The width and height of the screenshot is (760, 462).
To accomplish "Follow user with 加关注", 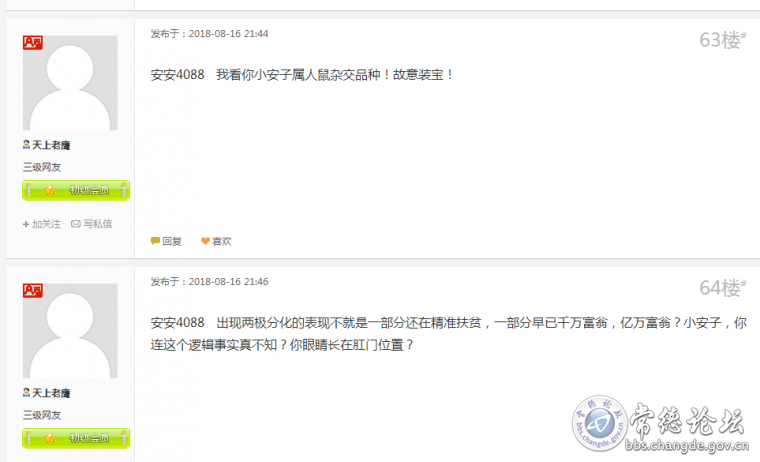I will click(42, 224).
